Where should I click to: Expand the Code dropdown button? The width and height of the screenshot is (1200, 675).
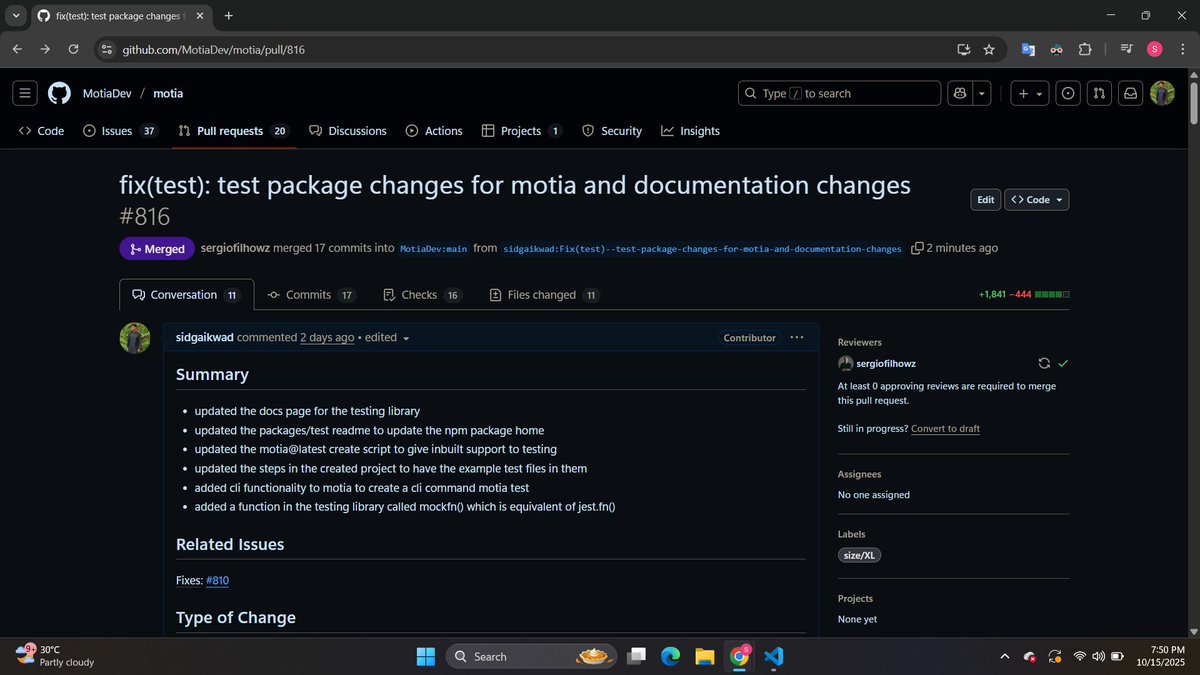[1037, 200]
